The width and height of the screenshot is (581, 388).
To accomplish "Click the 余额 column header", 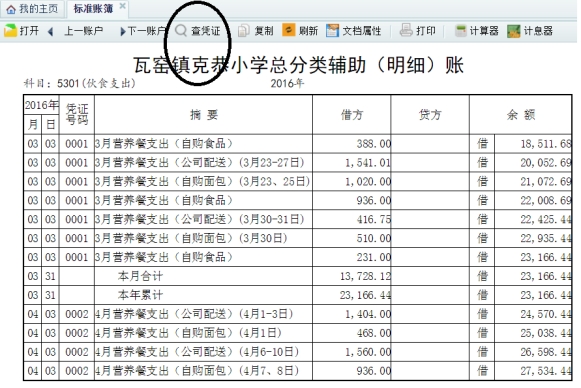I will point(521,115).
